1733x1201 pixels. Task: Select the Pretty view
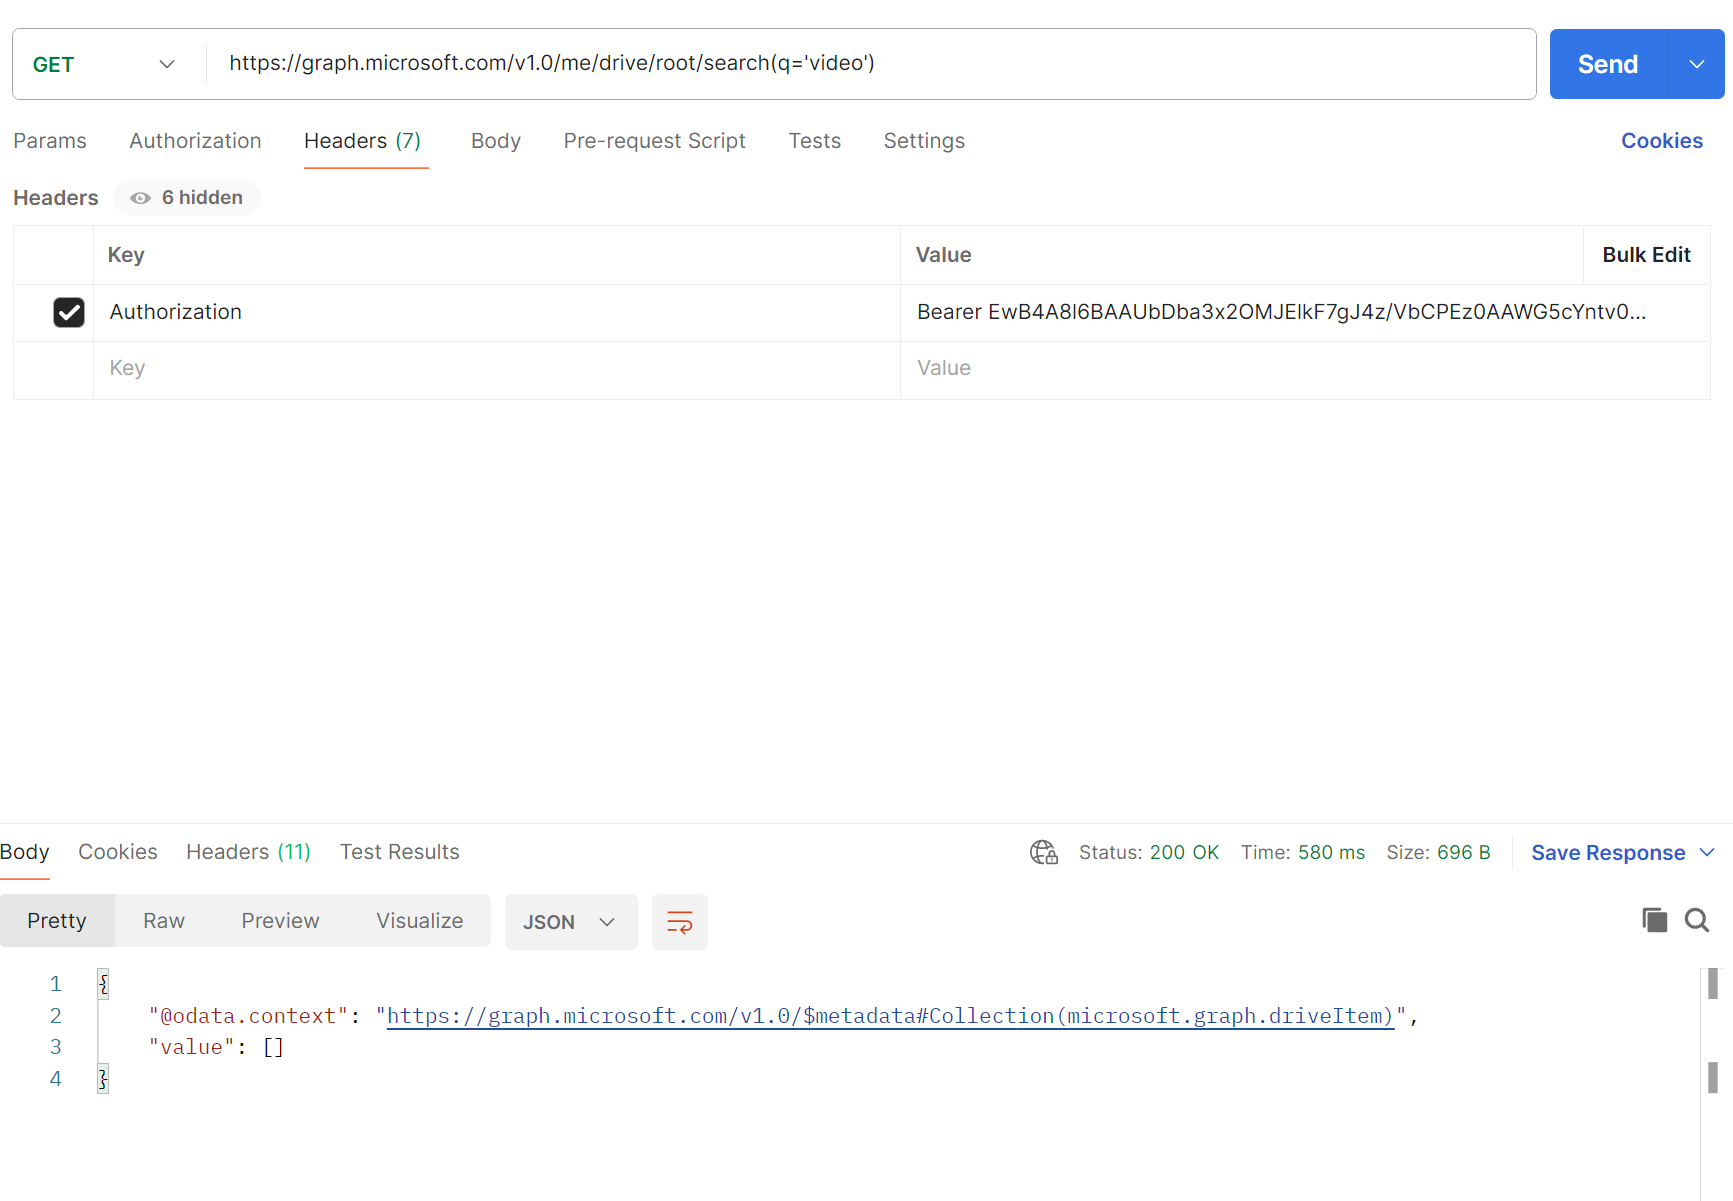57,921
